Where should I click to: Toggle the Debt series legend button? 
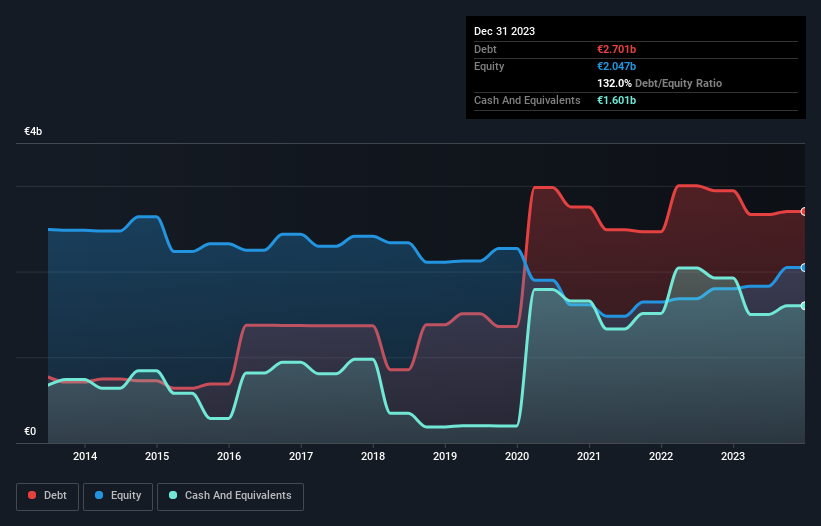(48, 496)
